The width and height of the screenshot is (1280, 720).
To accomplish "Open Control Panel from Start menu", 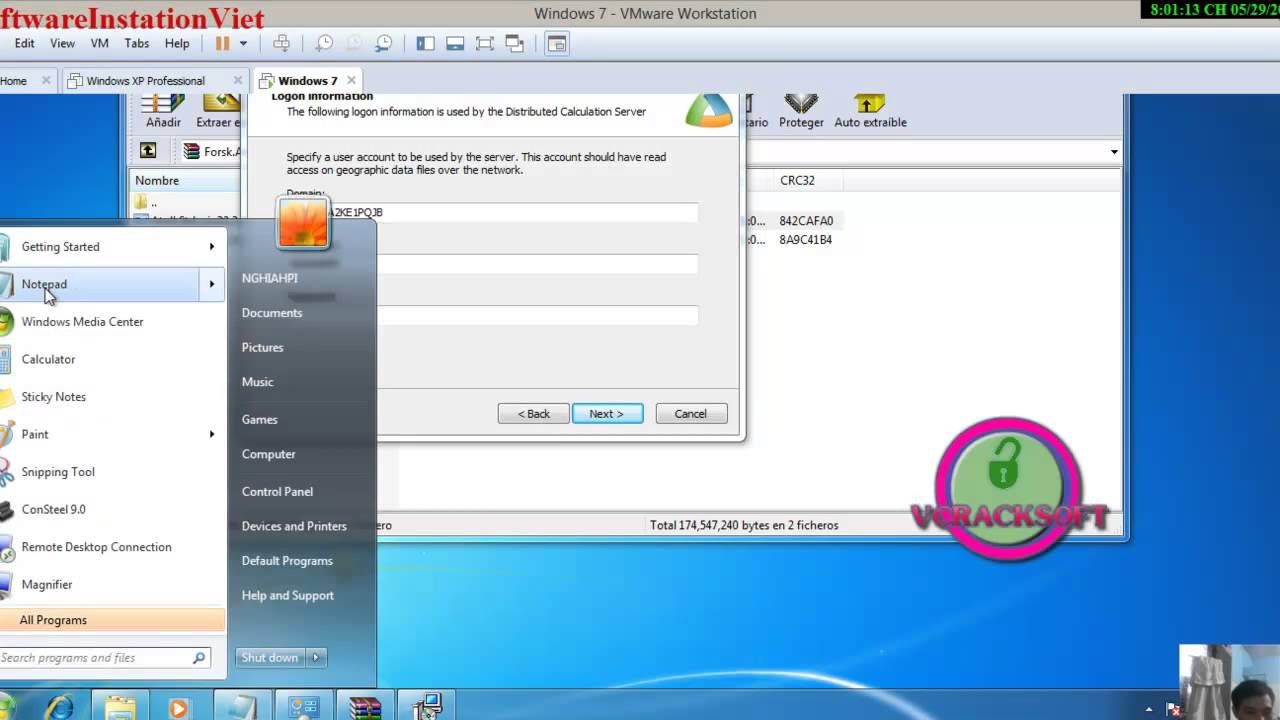I will pos(277,492).
